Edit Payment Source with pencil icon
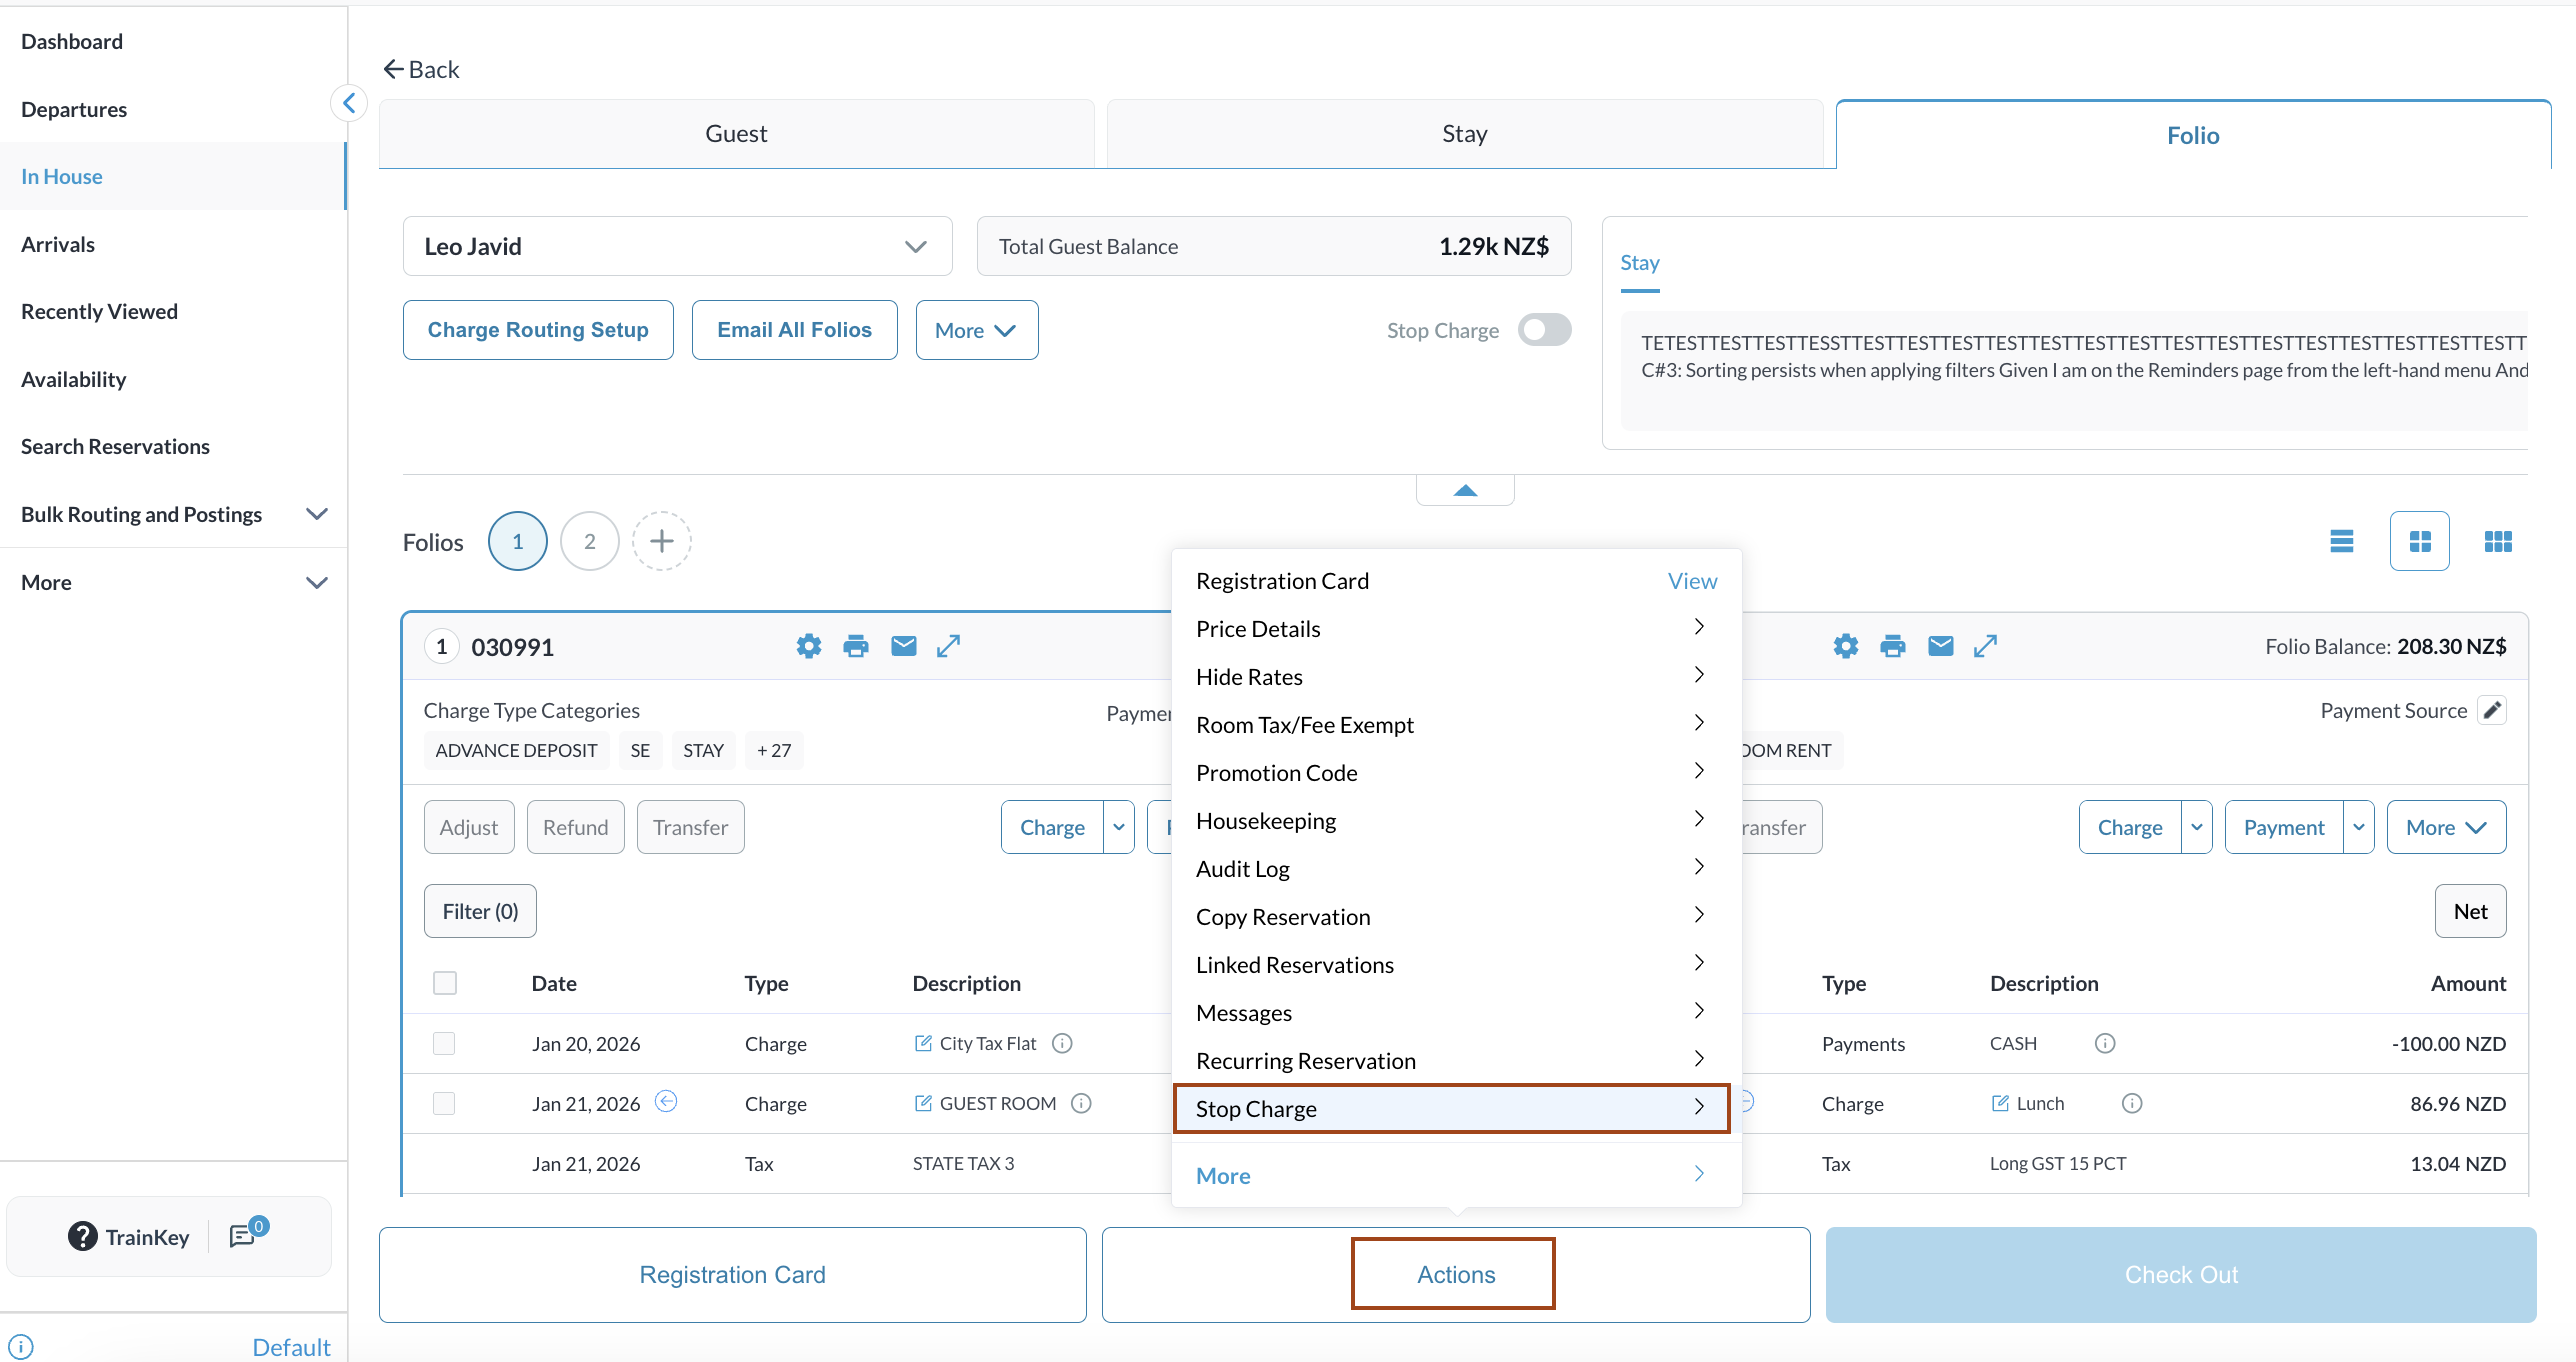This screenshot has height=1362, width=2576. click(x=2493, y=710)
